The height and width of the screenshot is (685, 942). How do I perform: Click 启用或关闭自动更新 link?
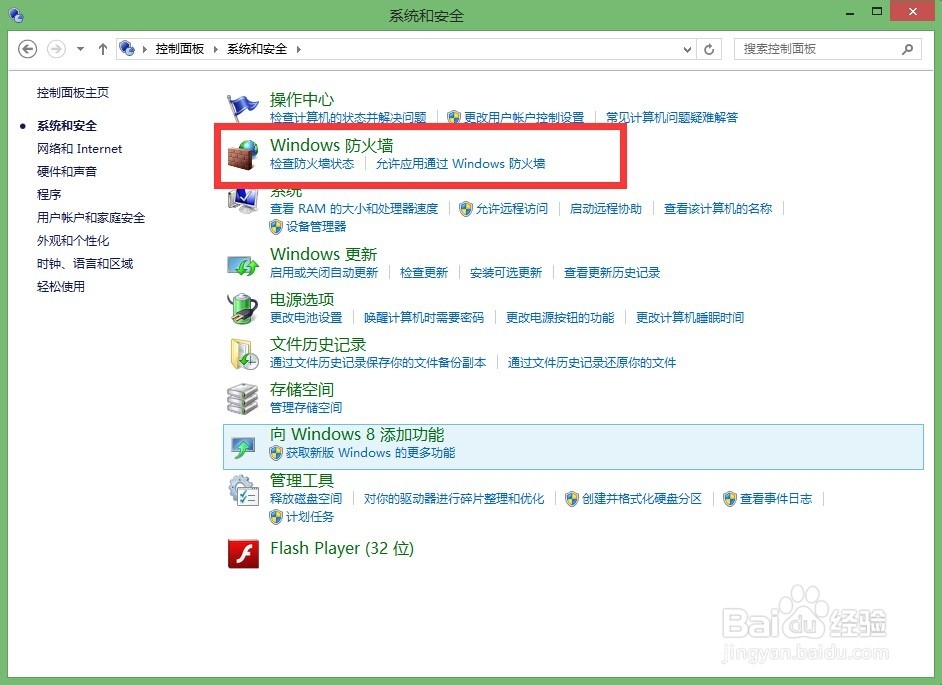pyautogui.click(x=324, y=272)
